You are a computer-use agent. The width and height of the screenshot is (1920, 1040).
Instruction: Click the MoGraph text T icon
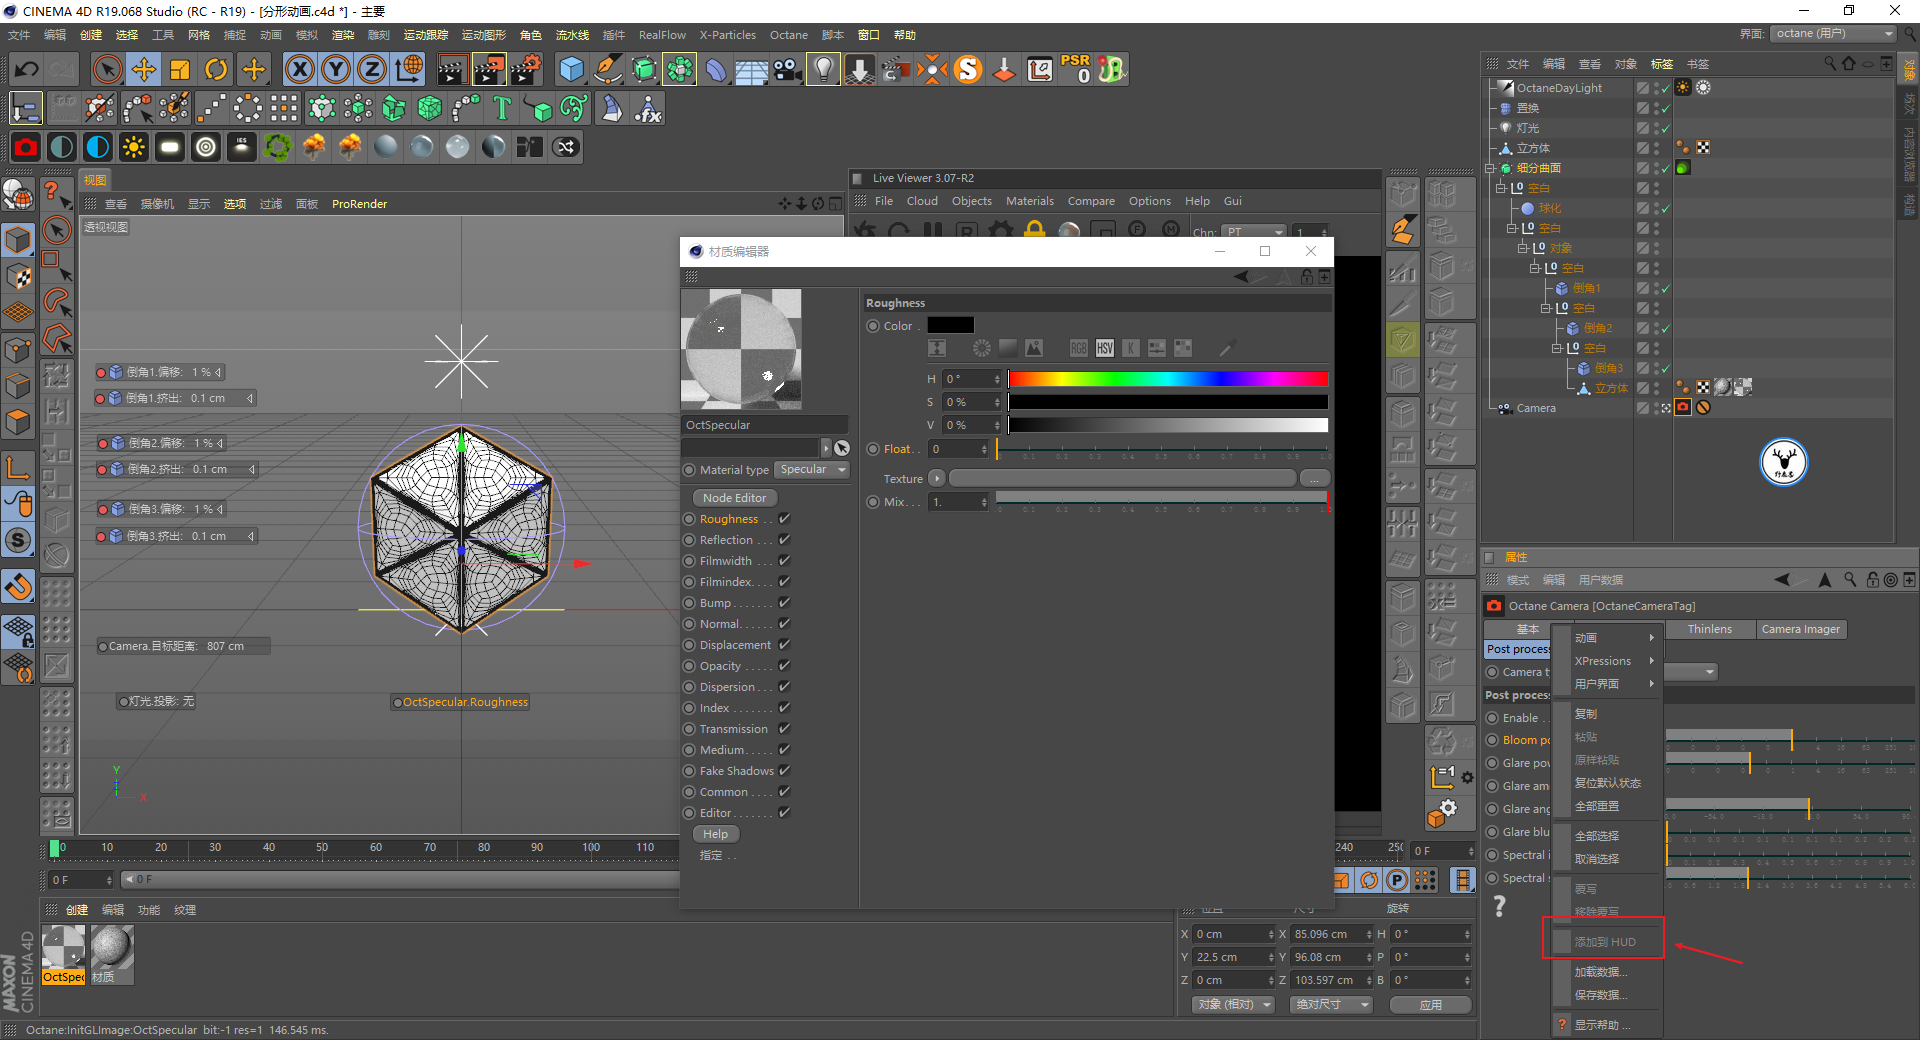502,108
